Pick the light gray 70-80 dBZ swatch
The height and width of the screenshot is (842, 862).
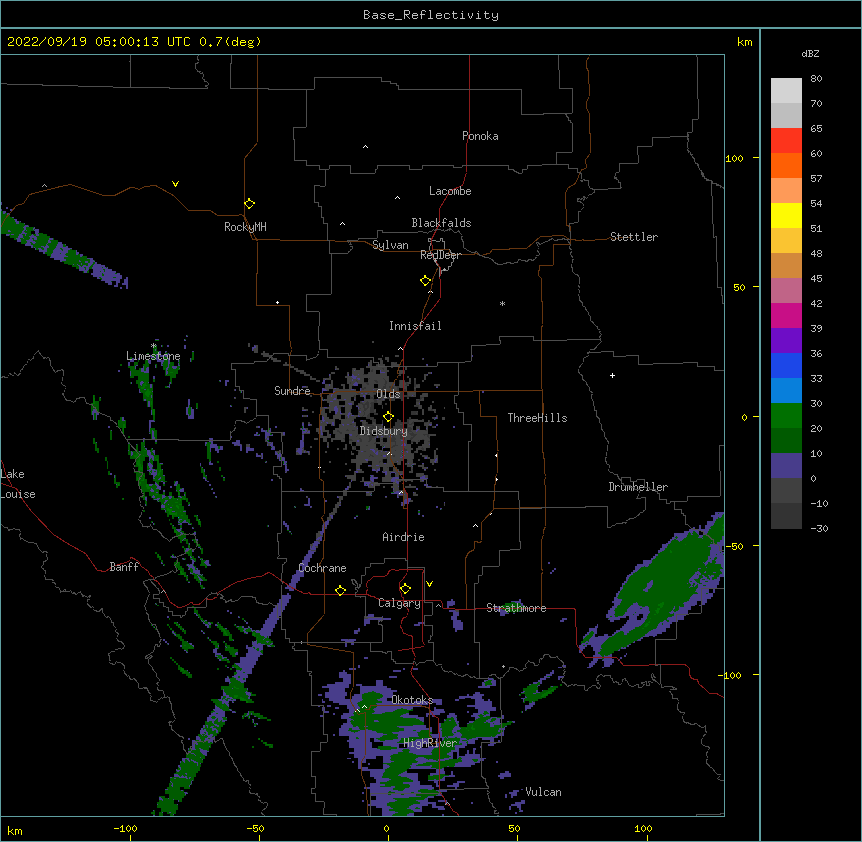point(786,91)
